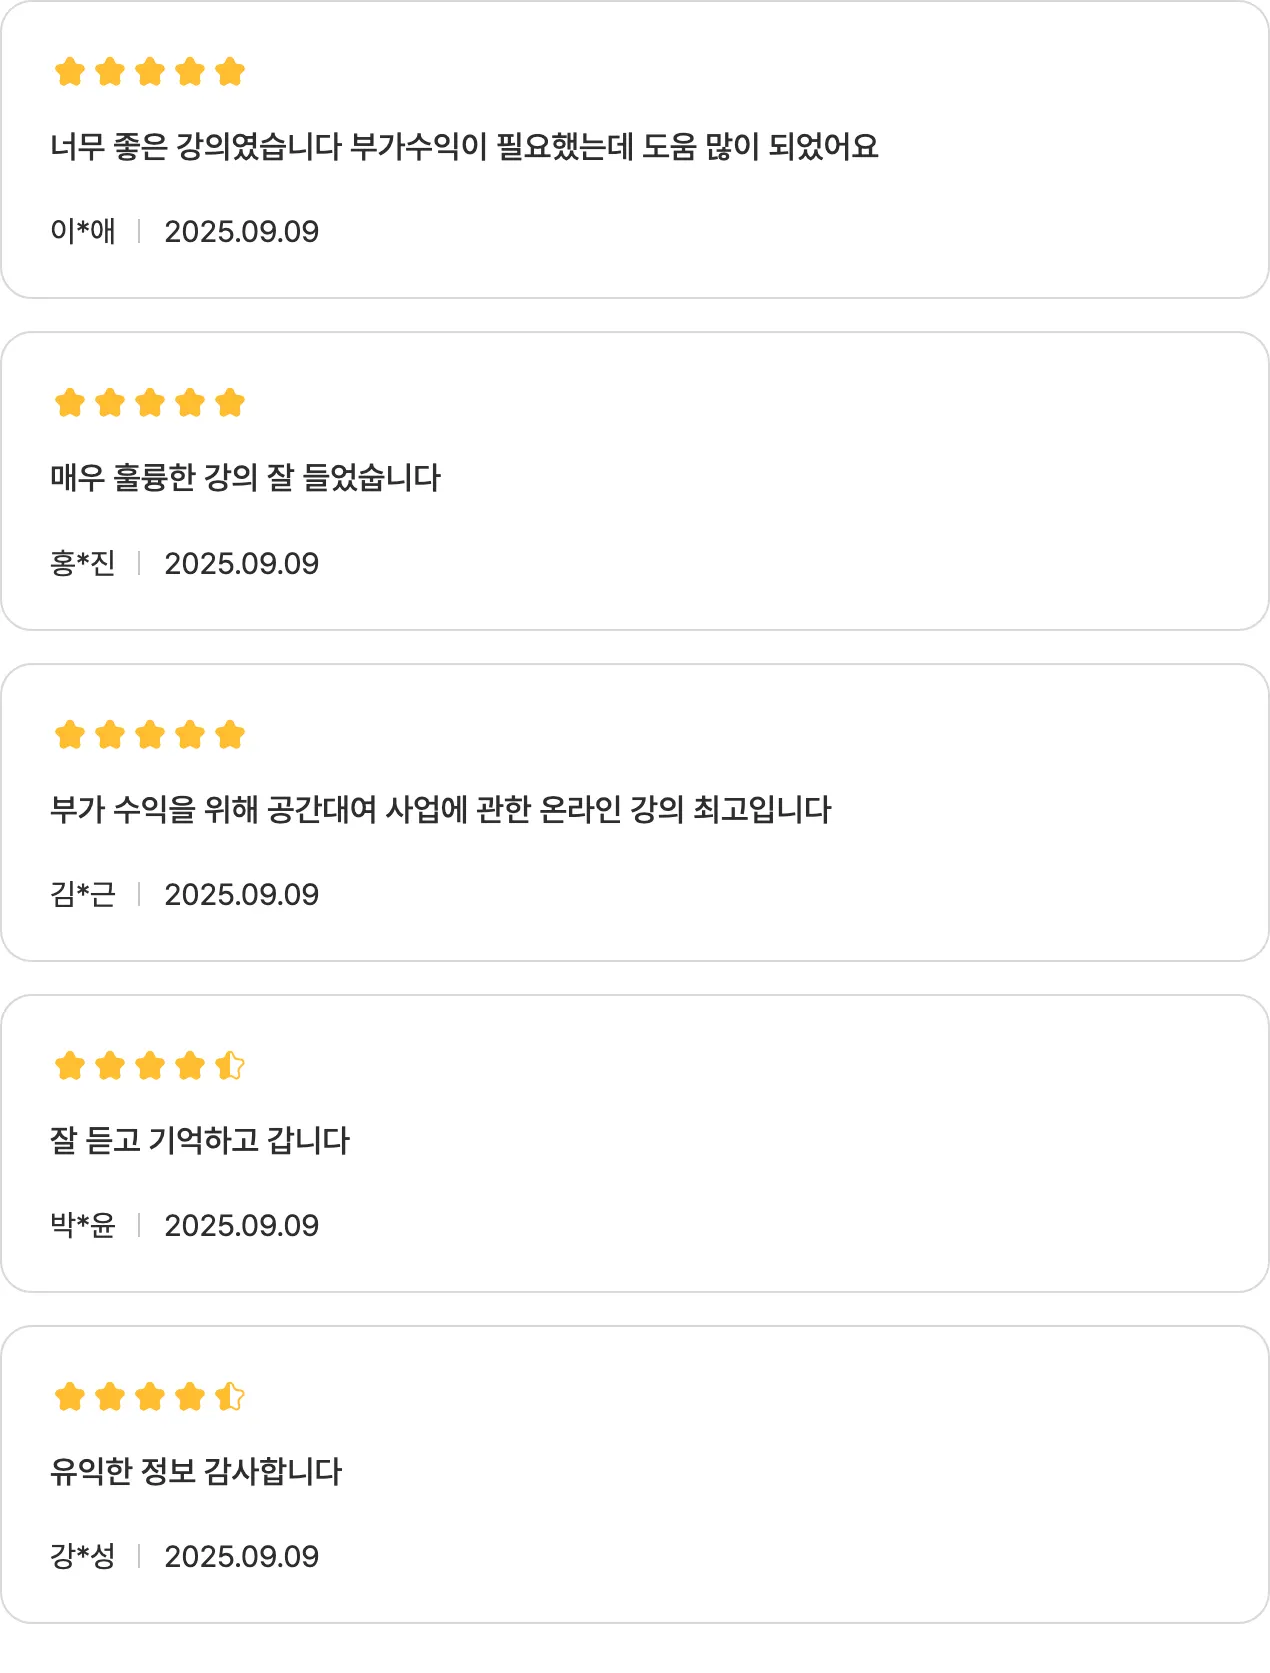1270x1673 pixels.
Task: Click the second star in 박*윤's review
Action: (x=110, y=1066)
